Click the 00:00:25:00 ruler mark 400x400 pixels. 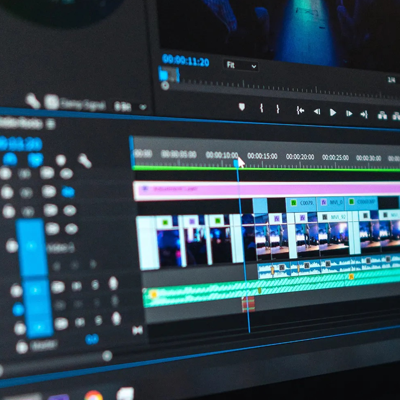[335, 157]
